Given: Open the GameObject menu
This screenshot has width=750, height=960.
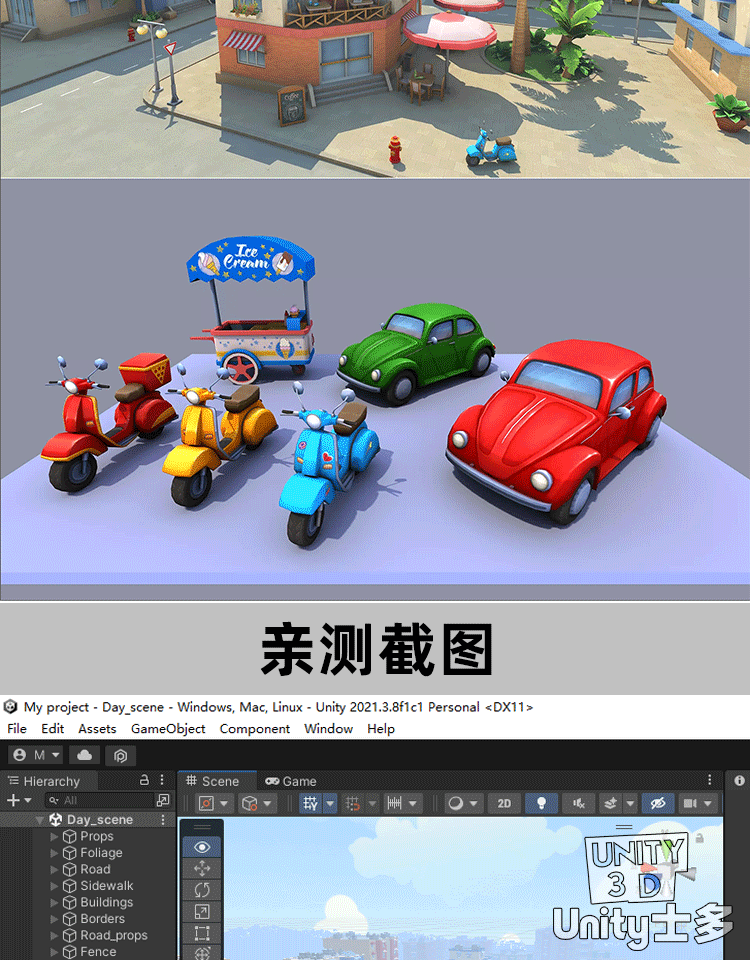Looking at the screenshot, I should click(168, 729).
